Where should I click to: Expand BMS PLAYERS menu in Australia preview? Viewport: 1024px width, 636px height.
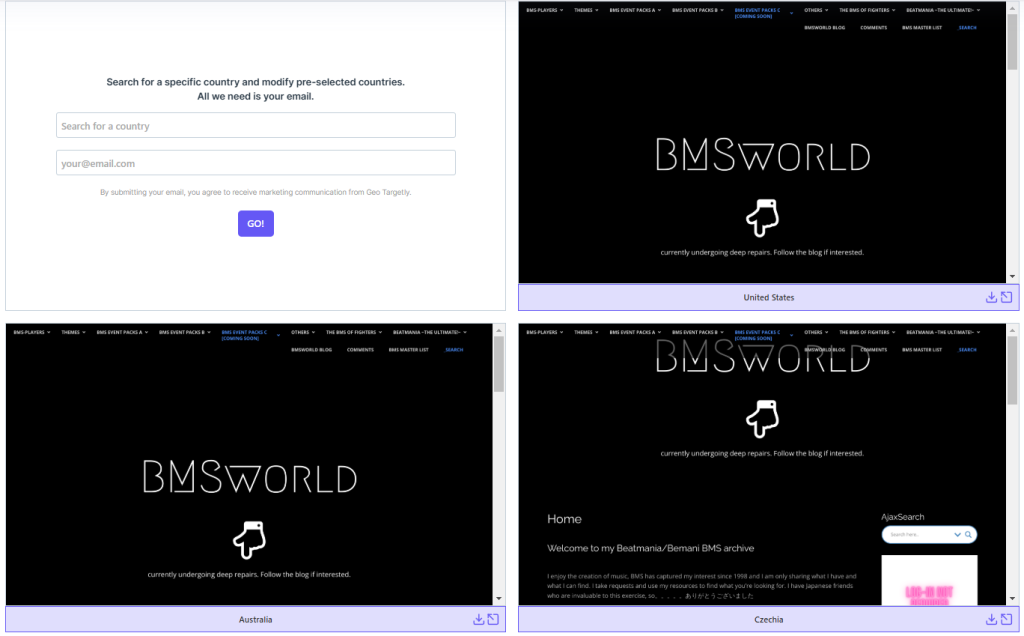(31, 332)
